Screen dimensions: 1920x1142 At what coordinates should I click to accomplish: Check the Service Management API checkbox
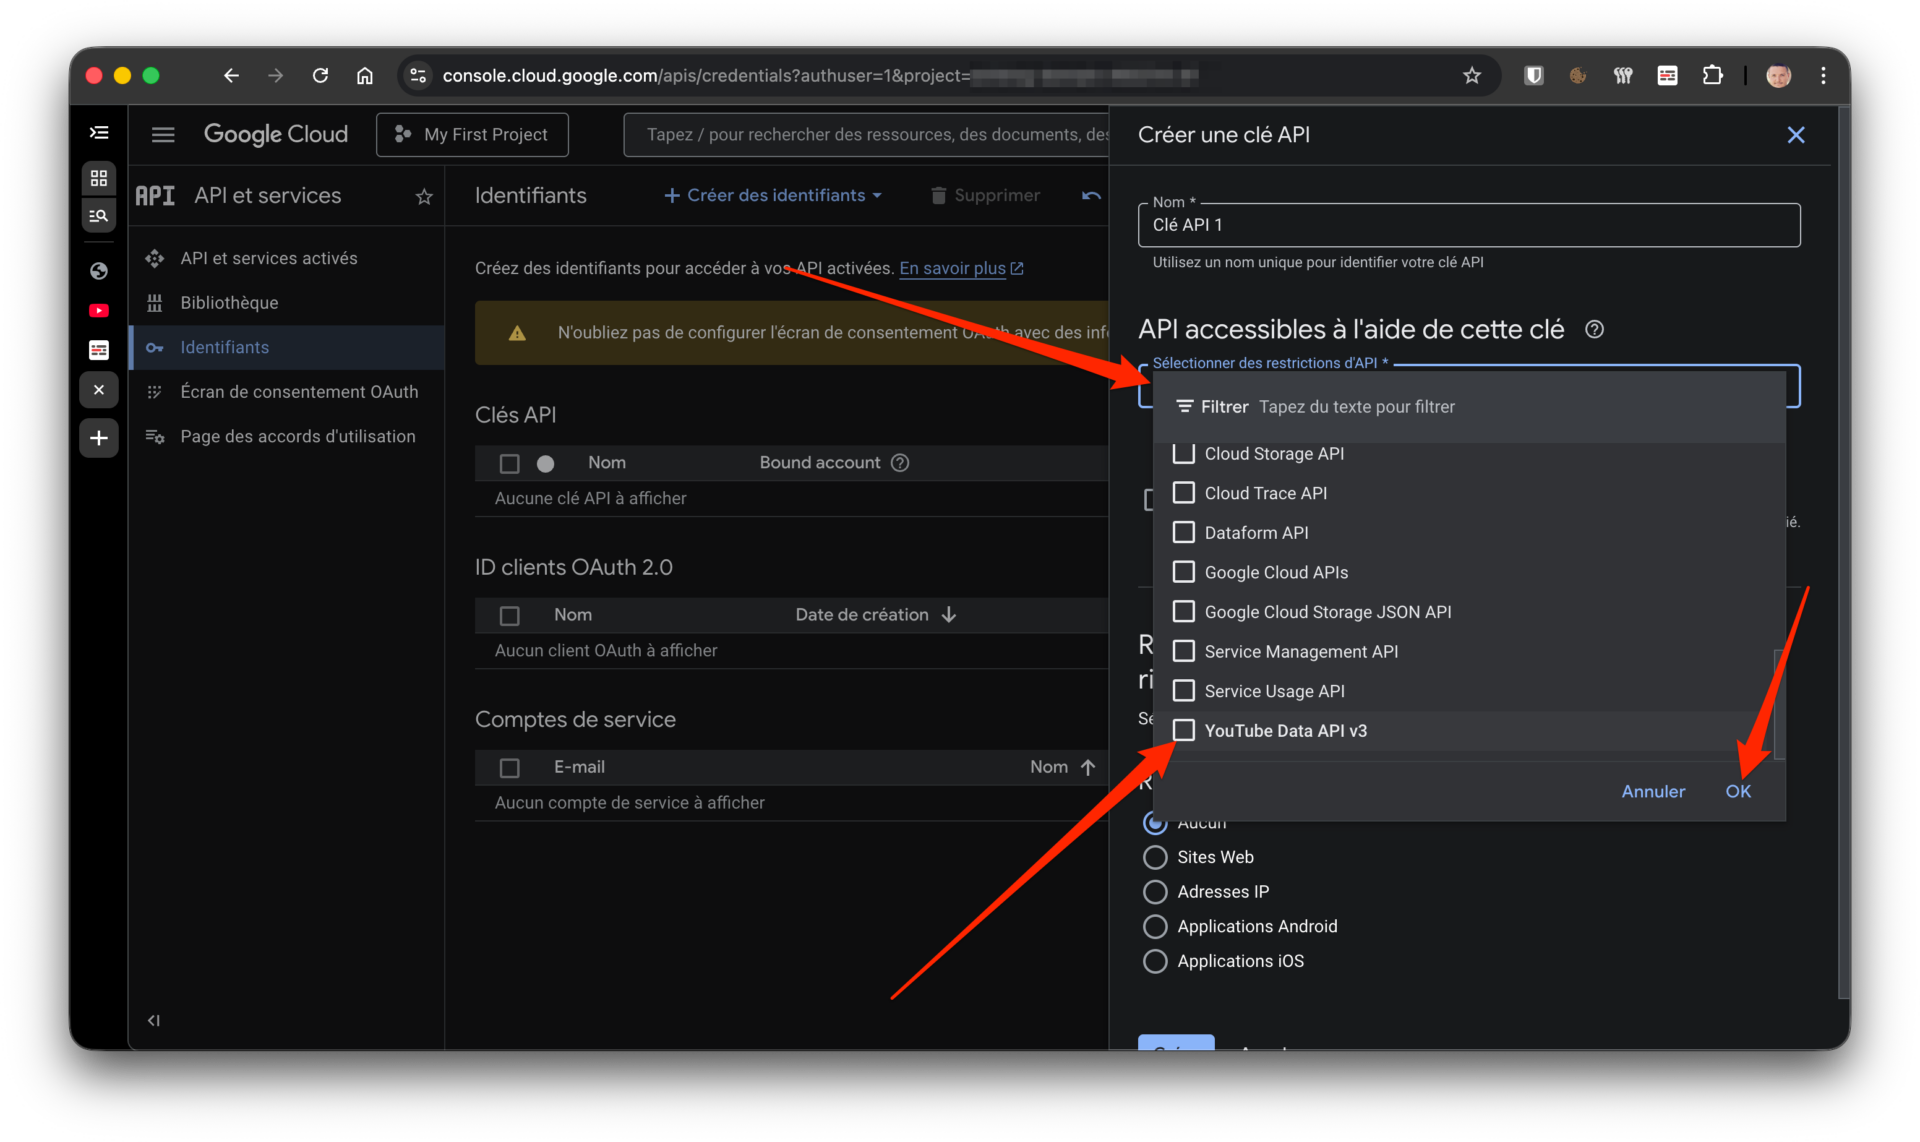1183,652
